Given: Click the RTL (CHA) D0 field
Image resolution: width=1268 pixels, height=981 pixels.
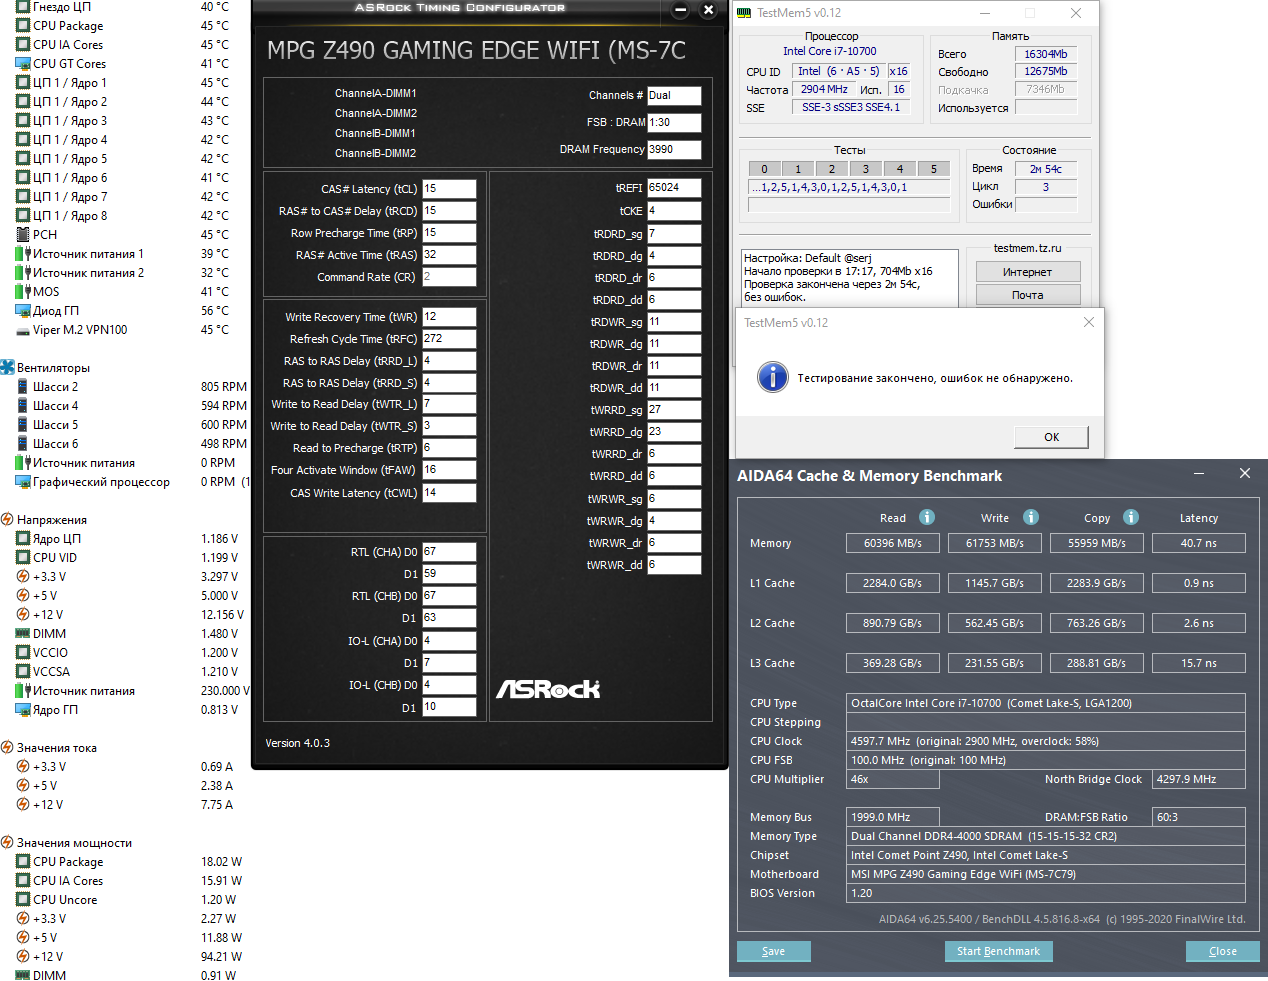Looking at the screenshot, I should coord(449,552).
